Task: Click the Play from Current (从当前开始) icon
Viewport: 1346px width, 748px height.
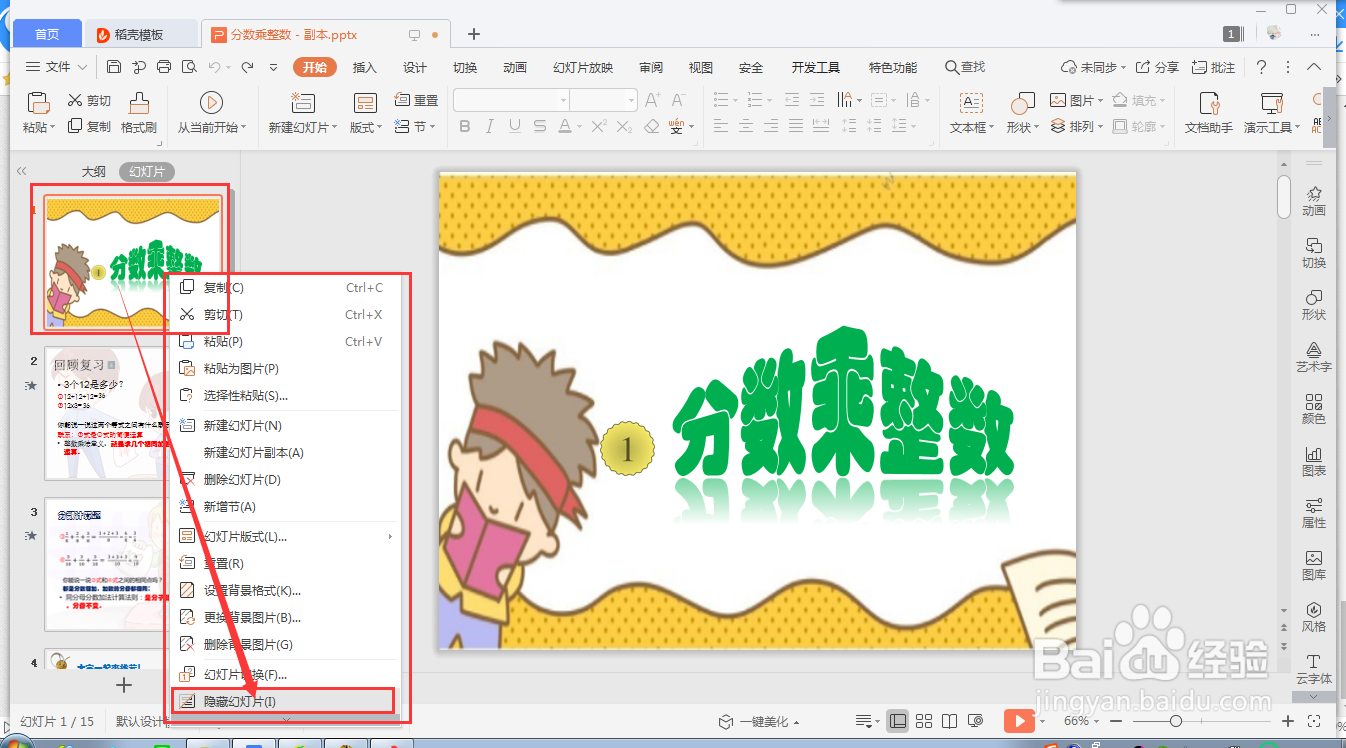Action: [x=211, y=101]
